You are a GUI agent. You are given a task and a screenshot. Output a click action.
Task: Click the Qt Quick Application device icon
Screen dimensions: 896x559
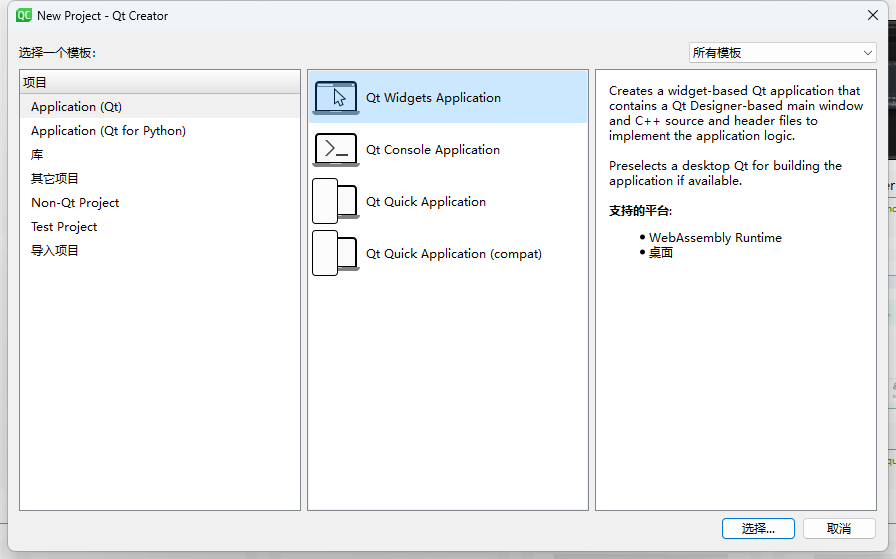(x=335, y=201)
